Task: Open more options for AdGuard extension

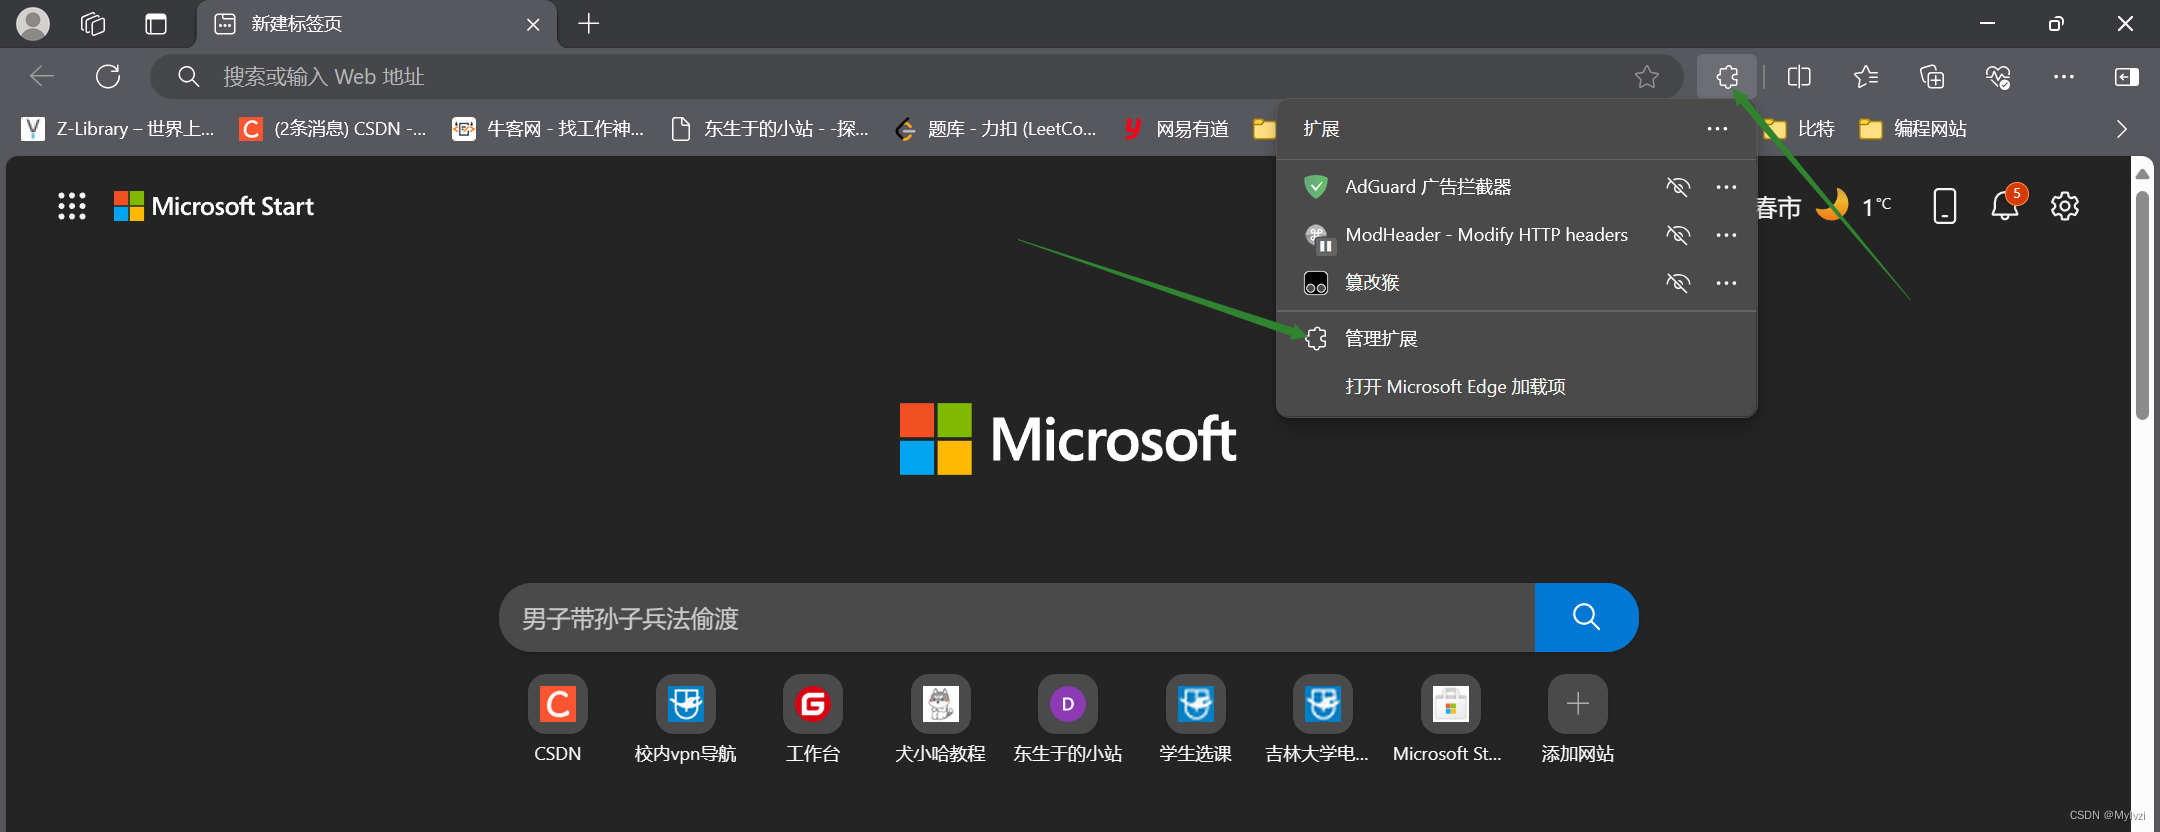Action: (1726, 187)
